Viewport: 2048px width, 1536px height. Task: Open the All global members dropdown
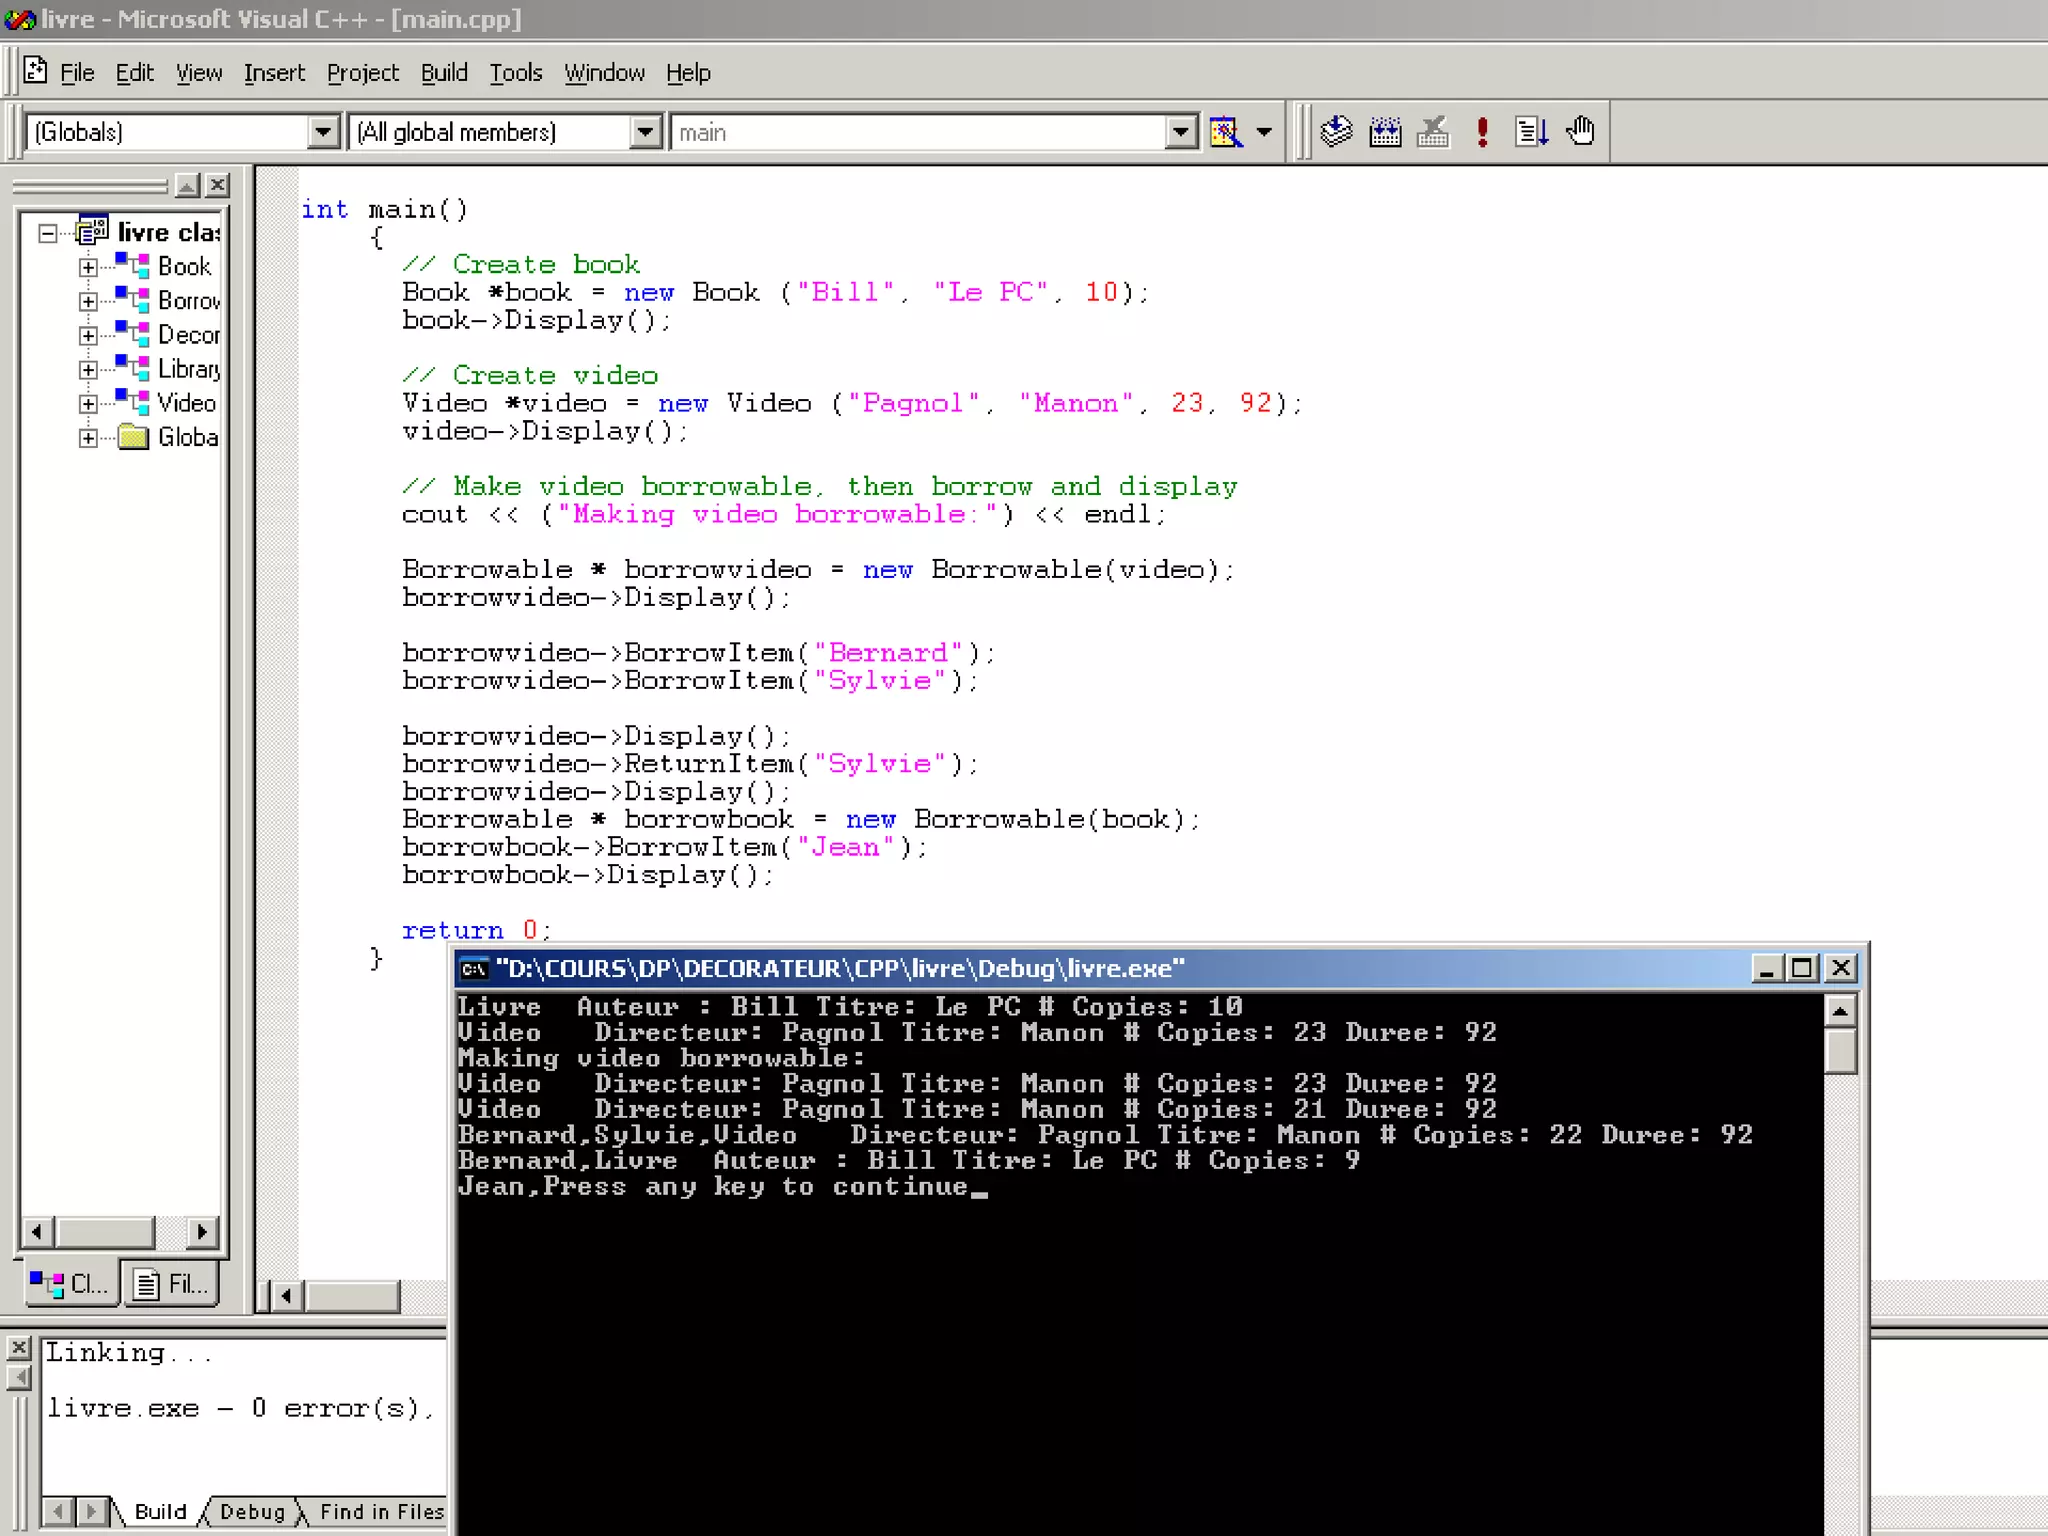pyautogui.click(x=645, y=131)
